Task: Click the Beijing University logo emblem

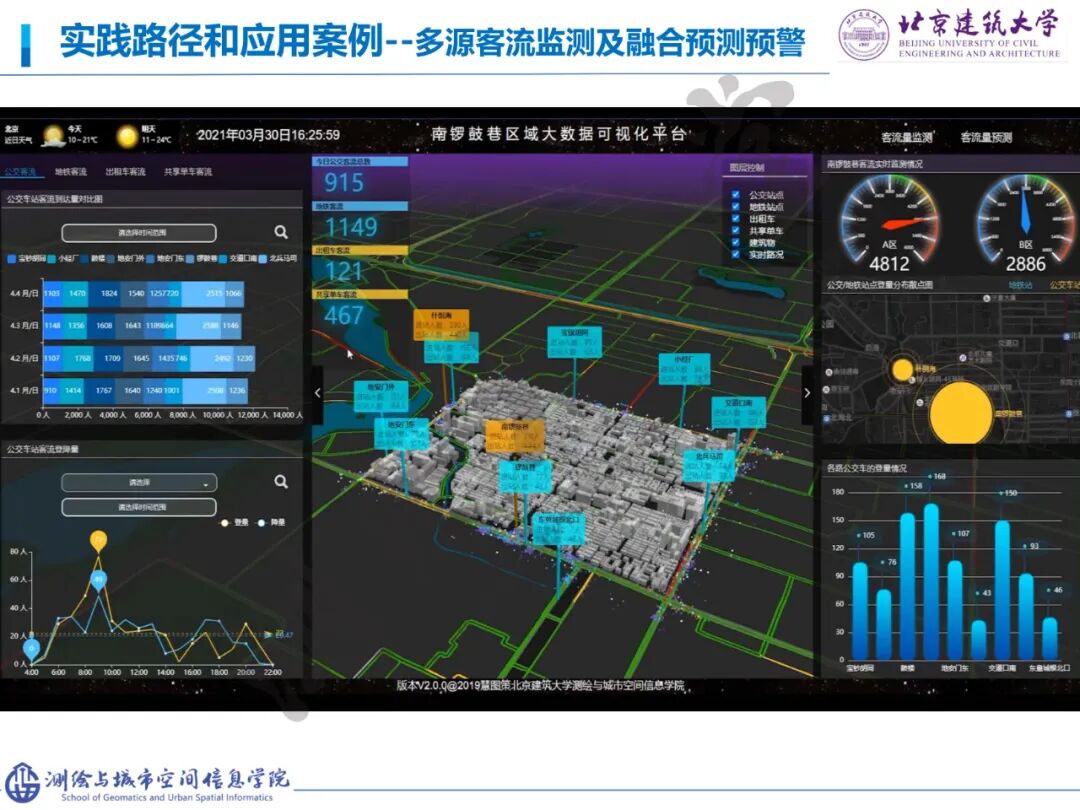Action: (864, 34)
